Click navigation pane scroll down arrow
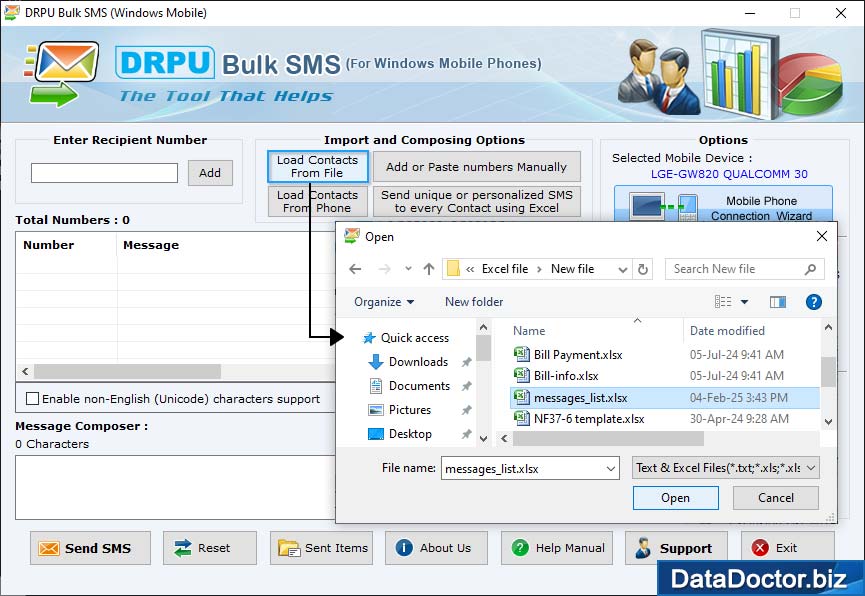 click(483, 439)
